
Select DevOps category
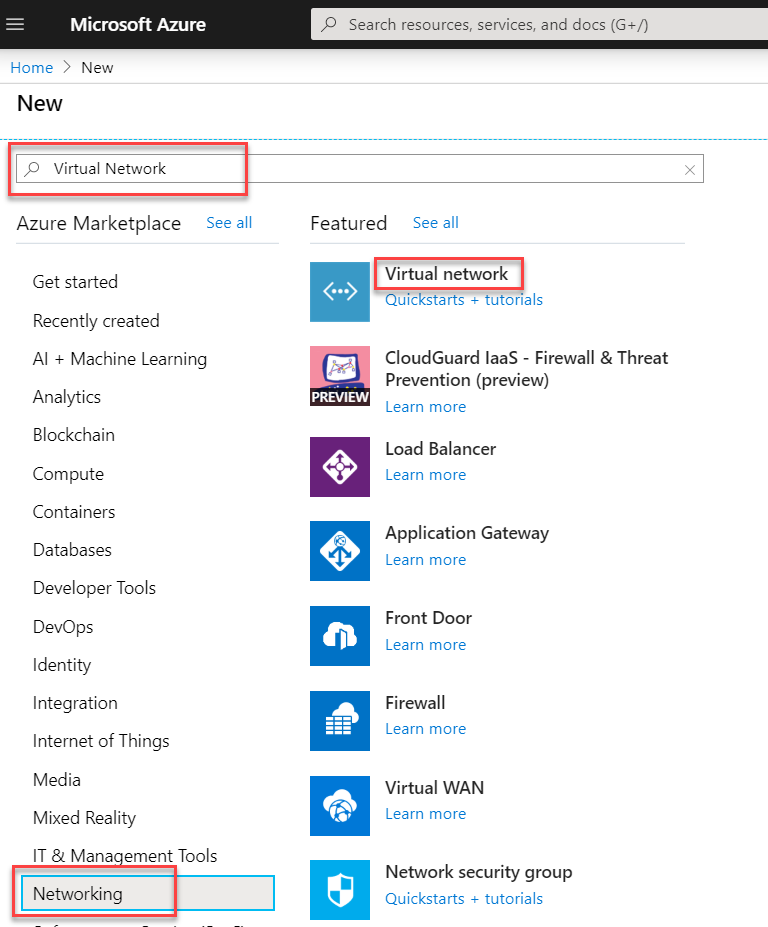point(63,627)
